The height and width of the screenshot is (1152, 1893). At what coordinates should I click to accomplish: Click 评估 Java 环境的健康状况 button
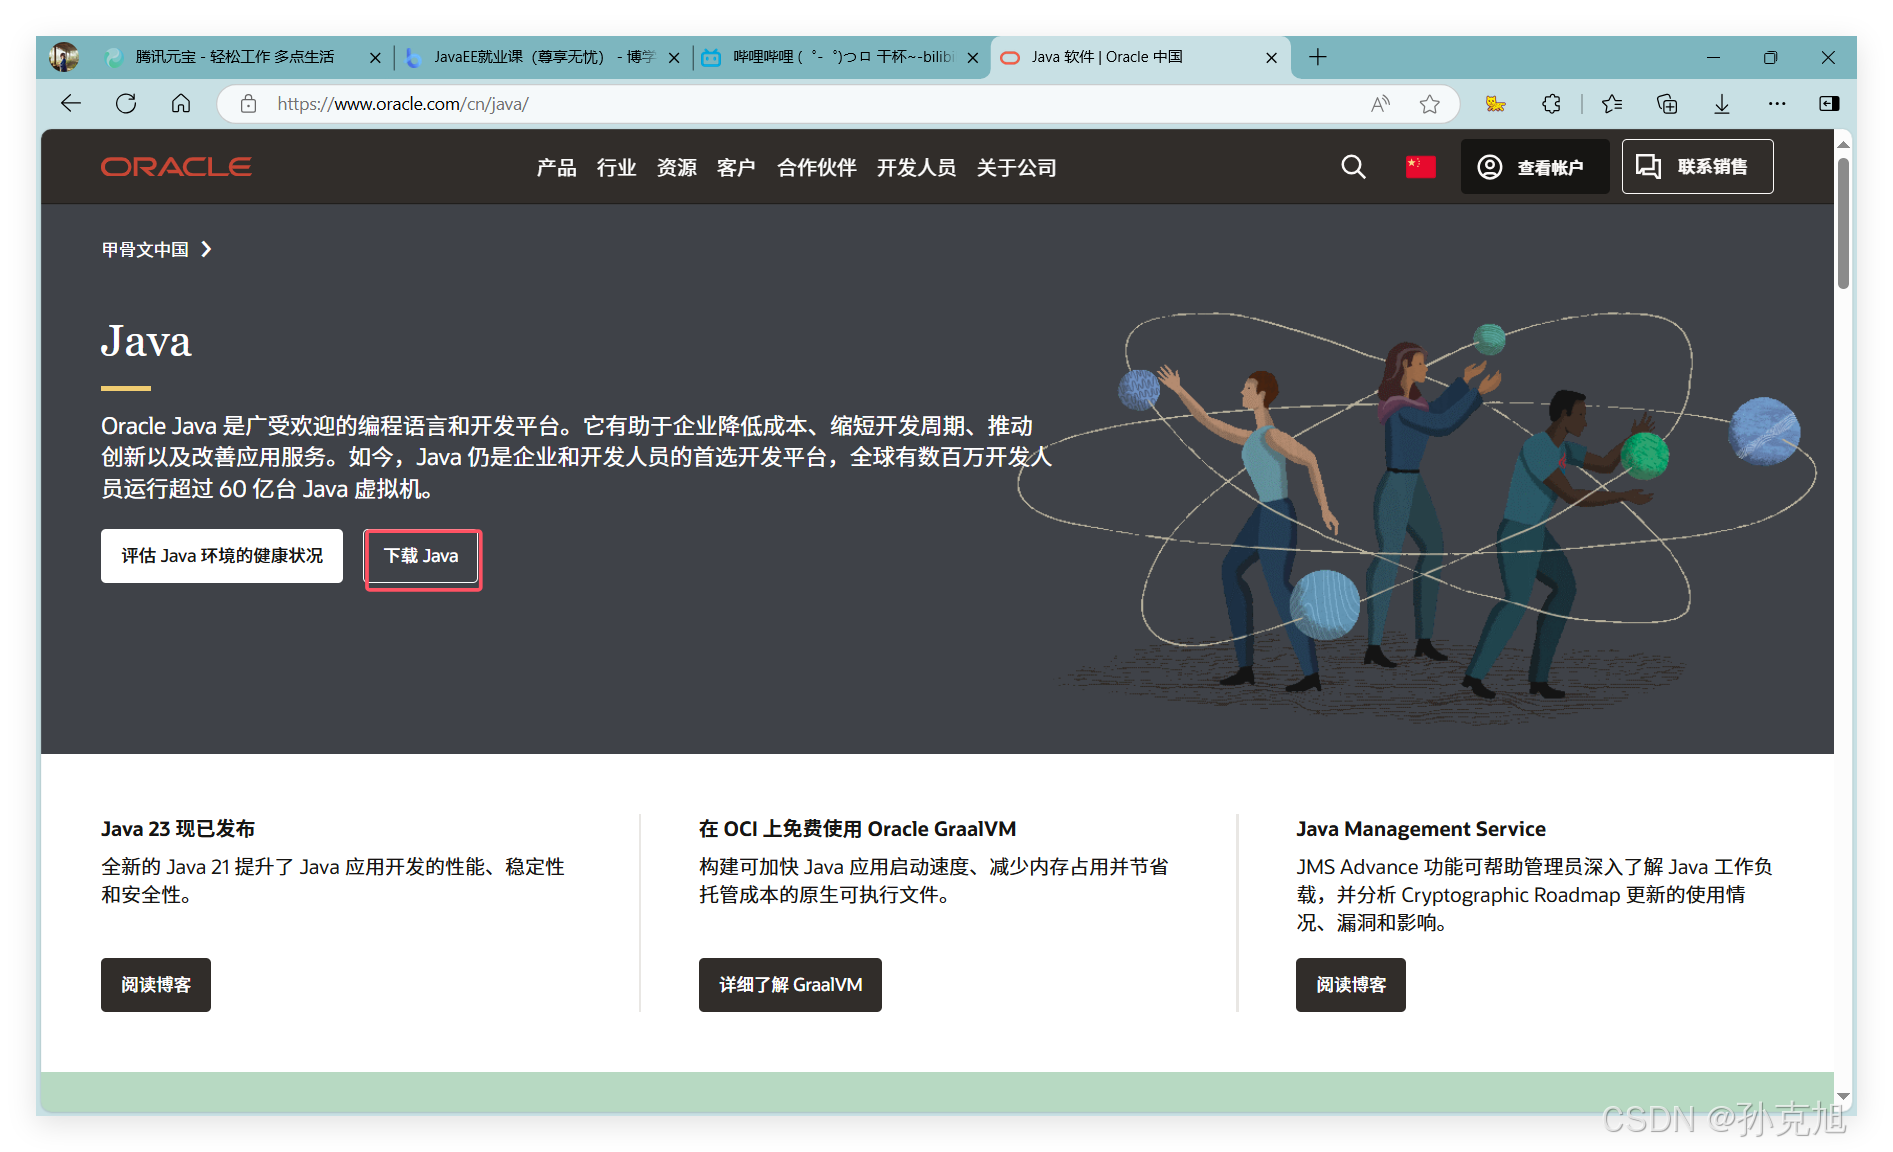point(222,556)
